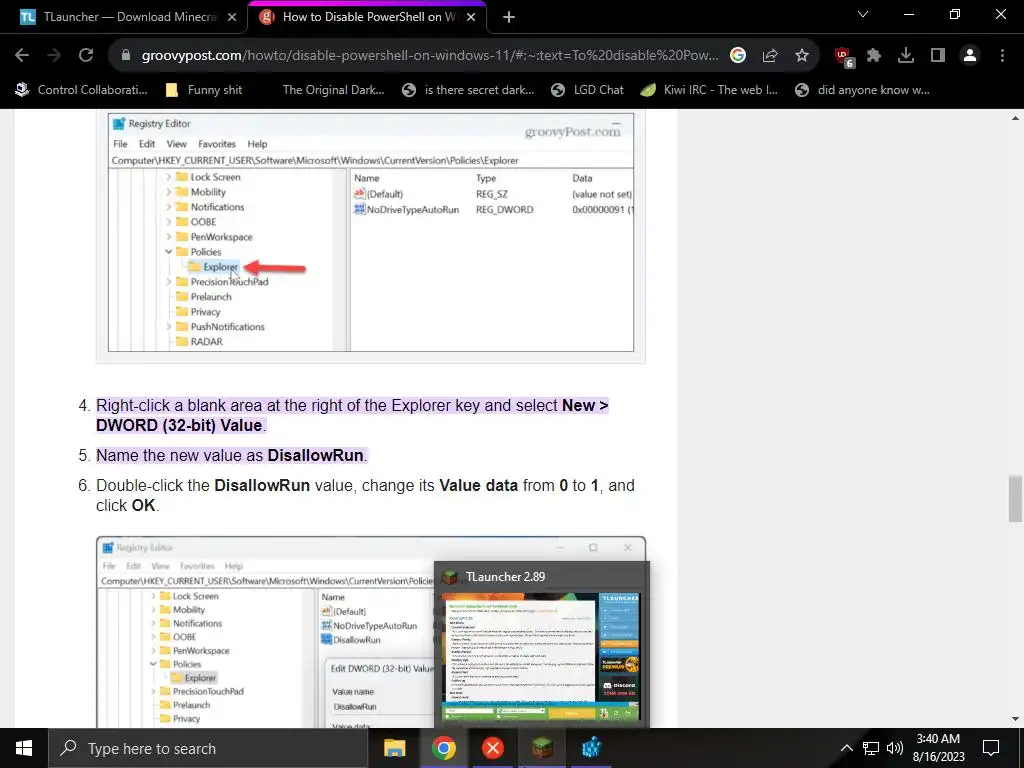Open Chrome profile avatar
The height and width of the screenshot is (768, 1024).
[x=970, y=56]
